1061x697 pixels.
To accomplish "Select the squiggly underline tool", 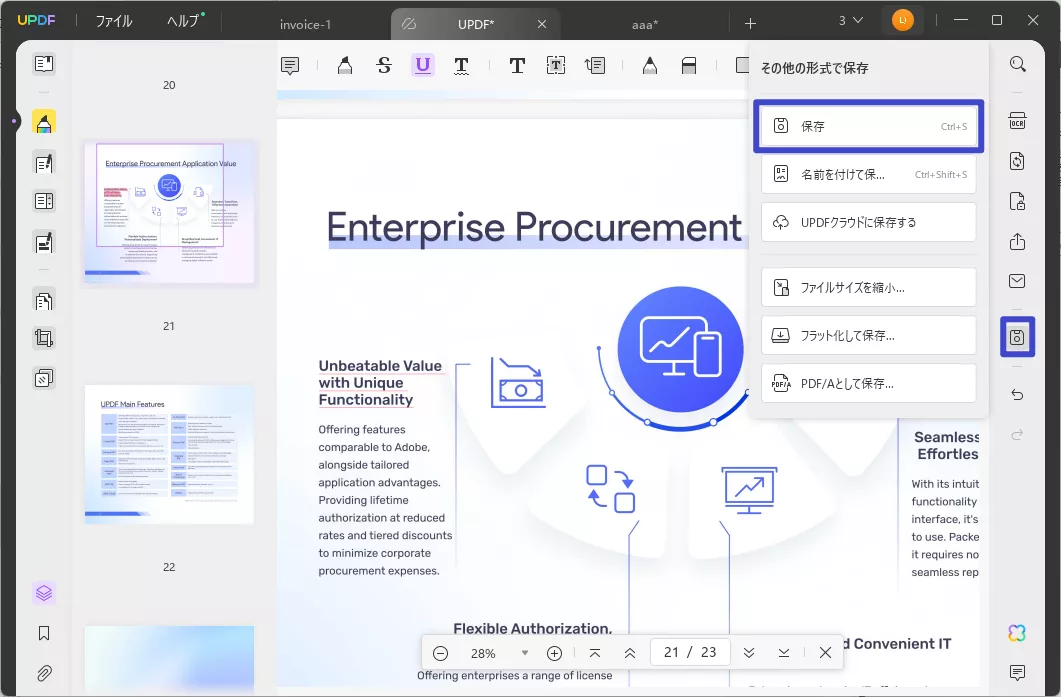I will click(461, 66).
